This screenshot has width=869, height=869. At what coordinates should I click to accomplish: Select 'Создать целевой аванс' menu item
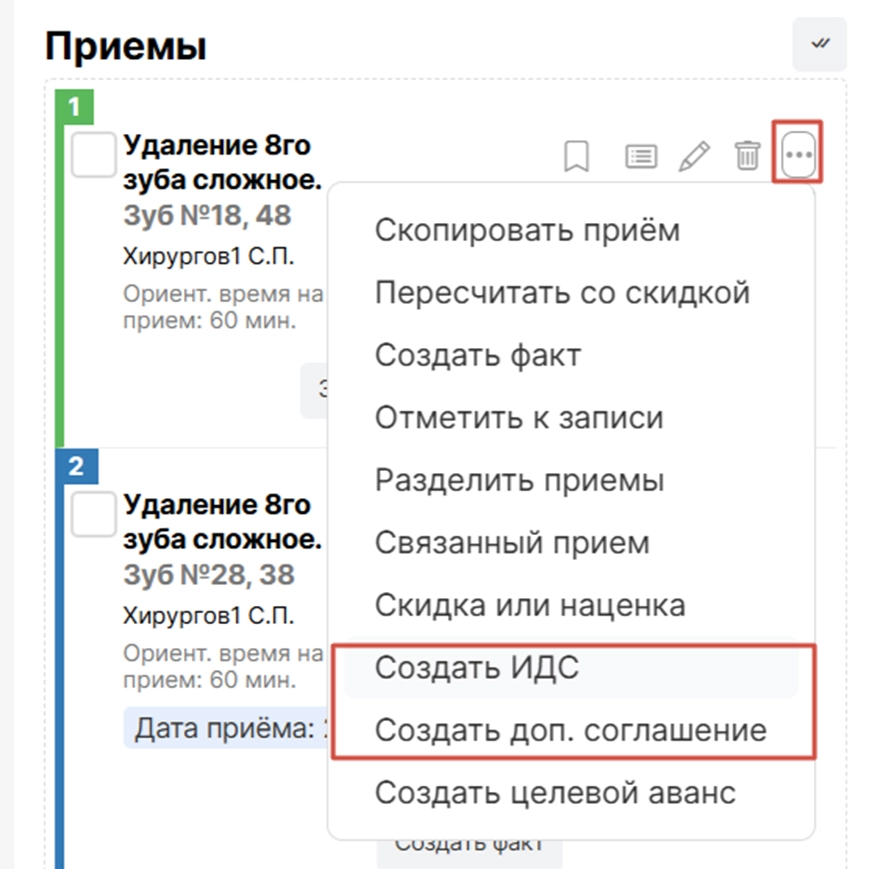click(555, 793)
